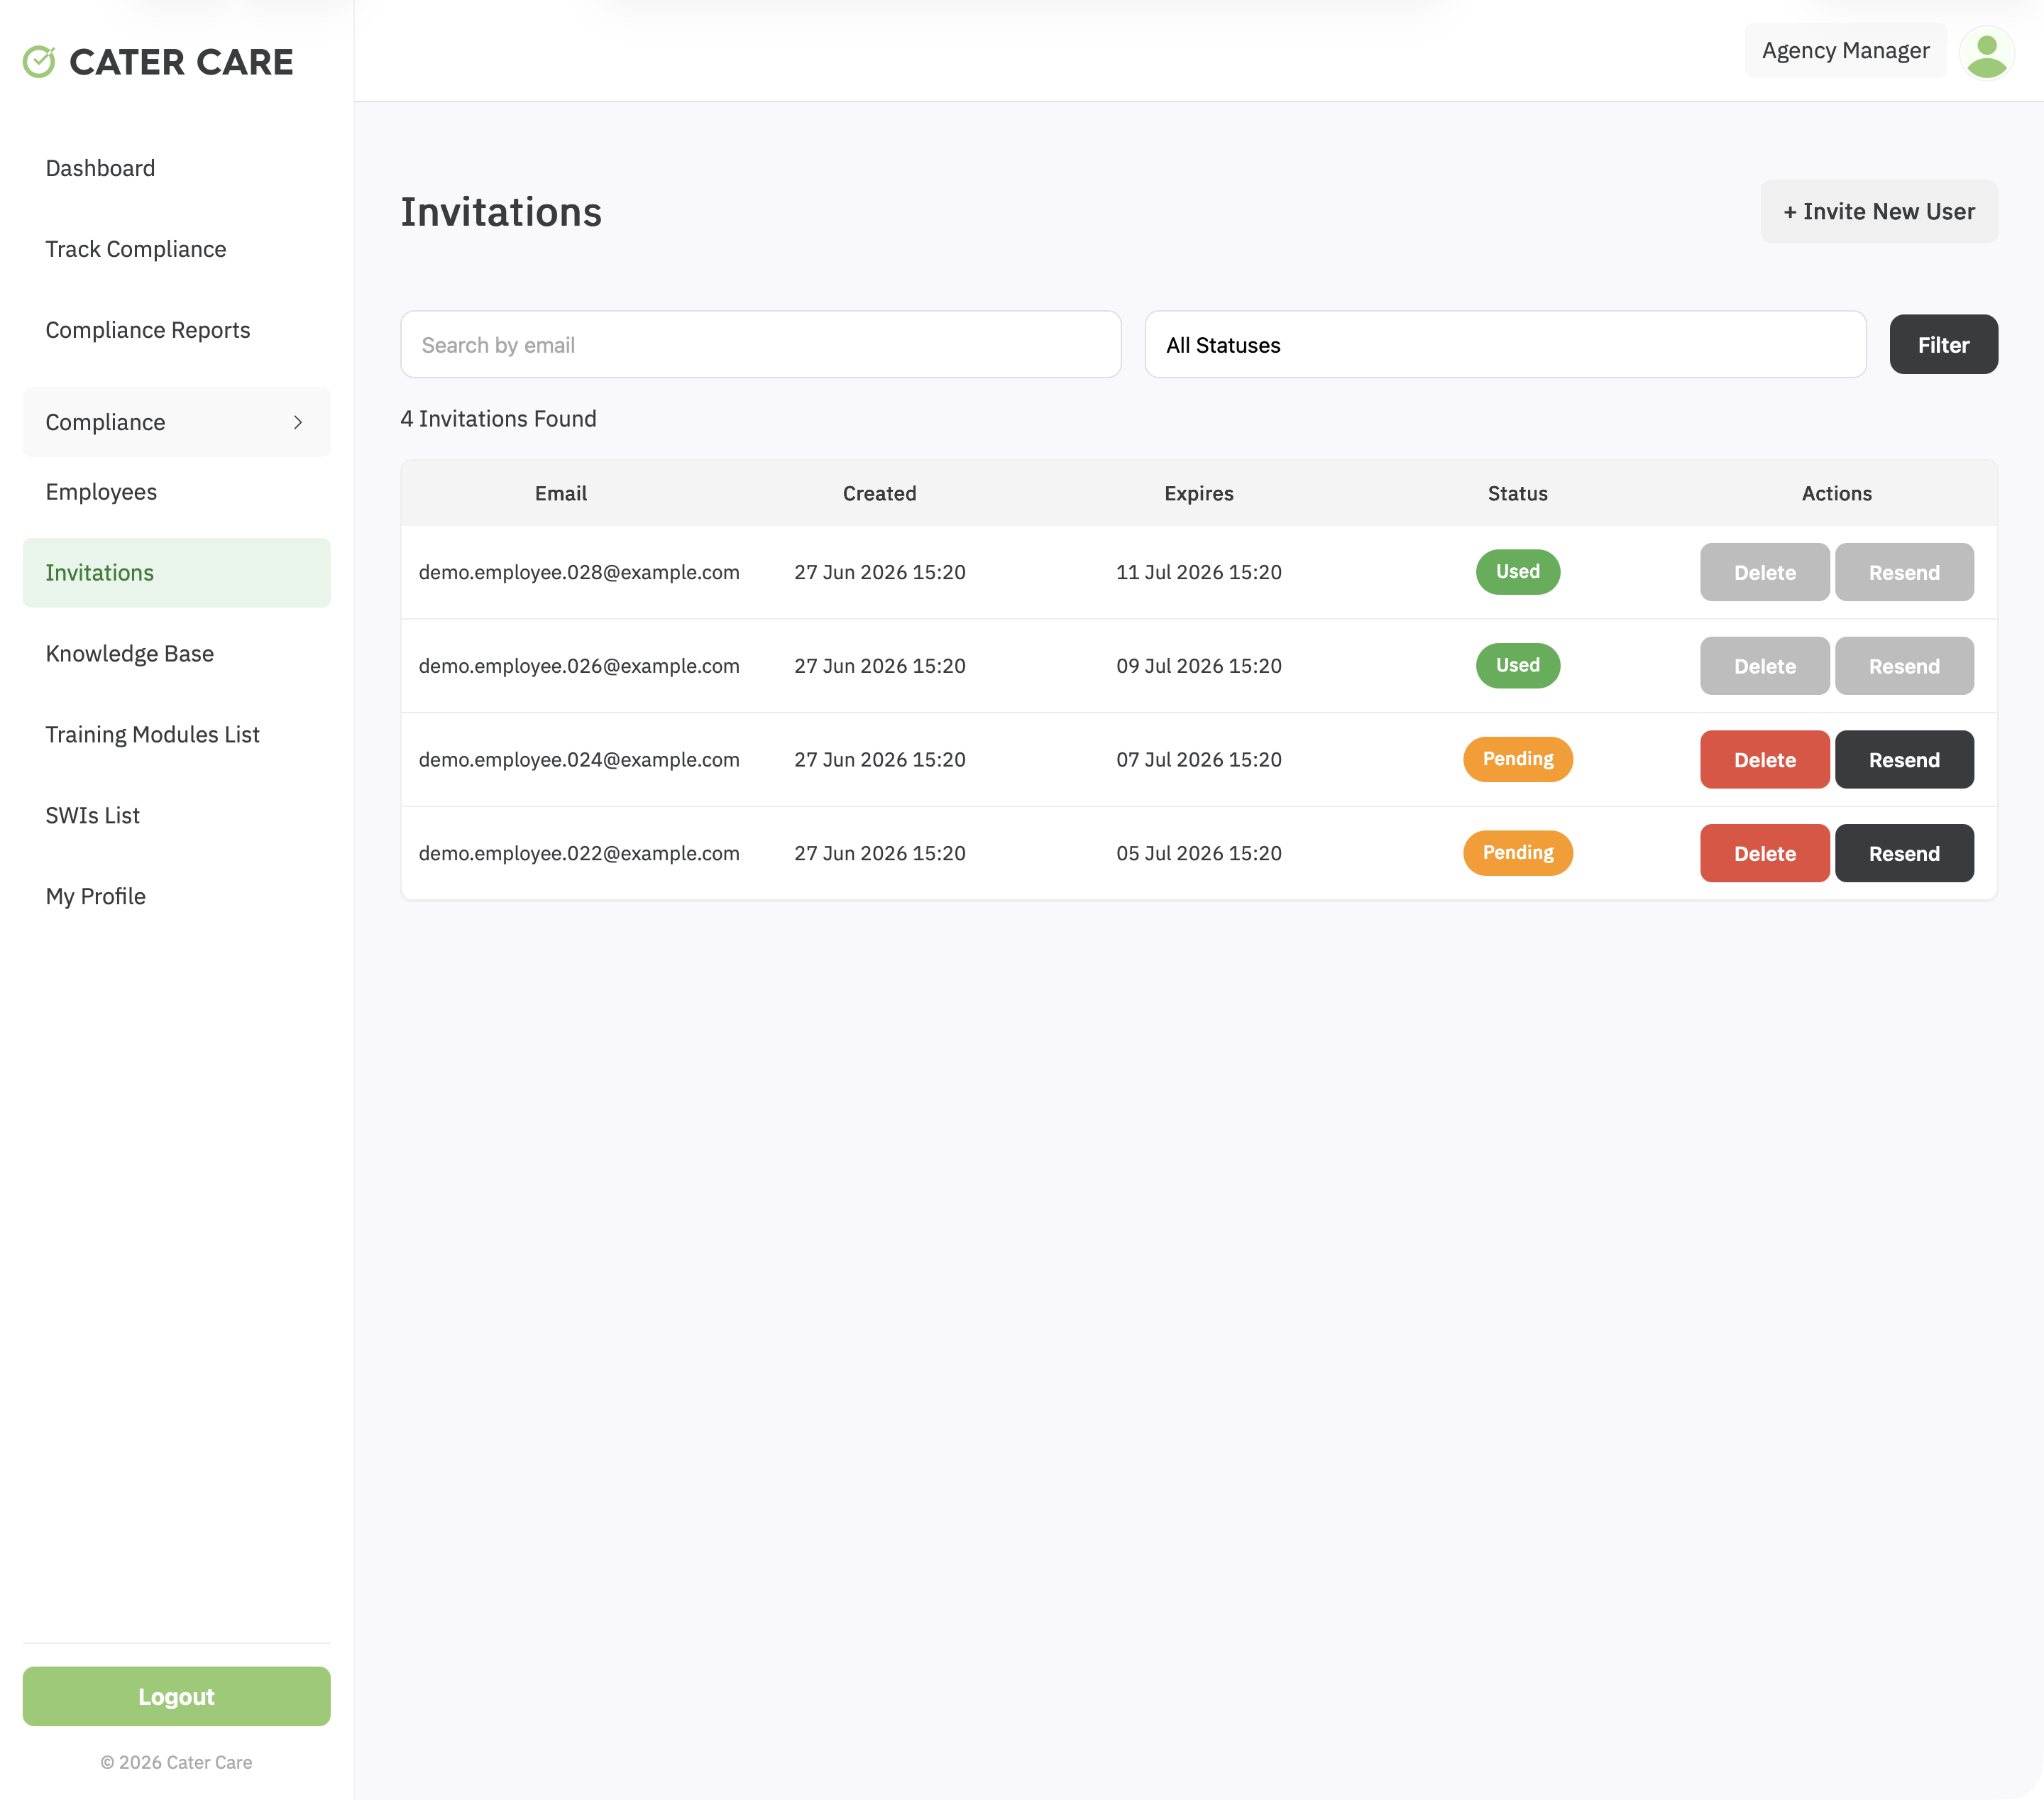2044x1800 pixels.
Task: Click Invite New User button
Action: 1879,211
